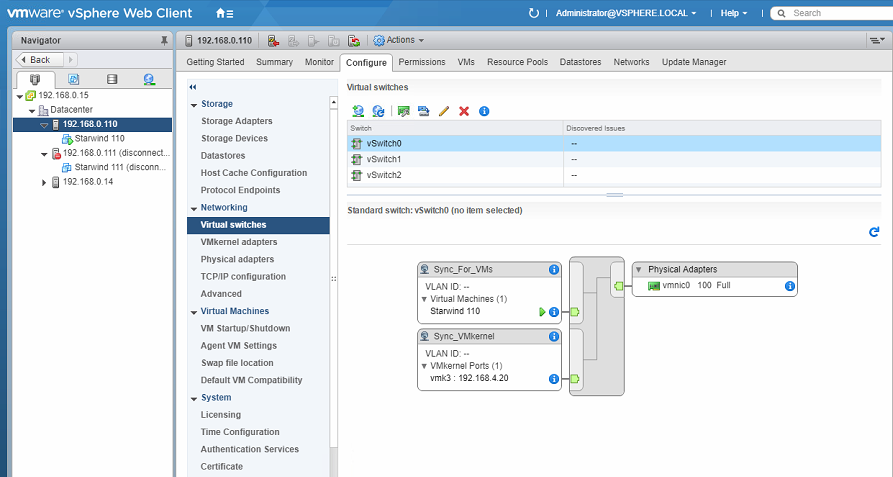Select the vSwitch2 row
The width and height of the screenshot is (893, 477).
pyautogui.click(x=614, y=175)
